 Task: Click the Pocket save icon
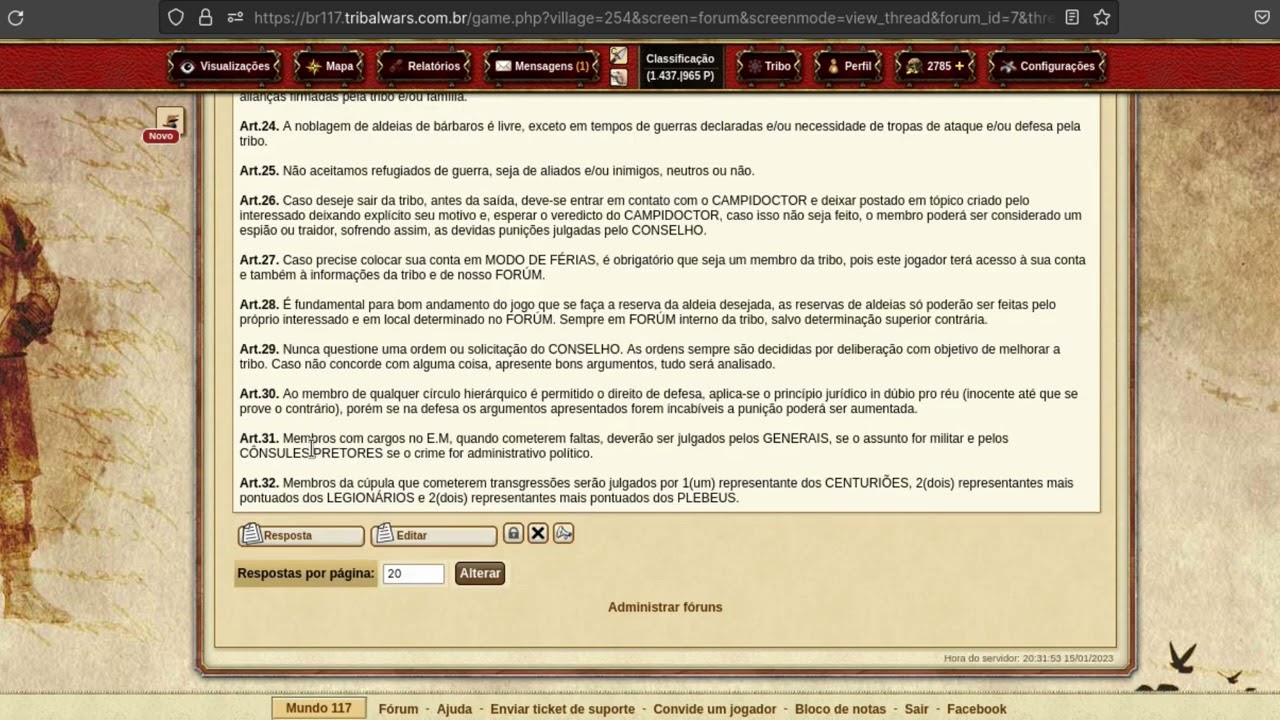point(1262,17)
